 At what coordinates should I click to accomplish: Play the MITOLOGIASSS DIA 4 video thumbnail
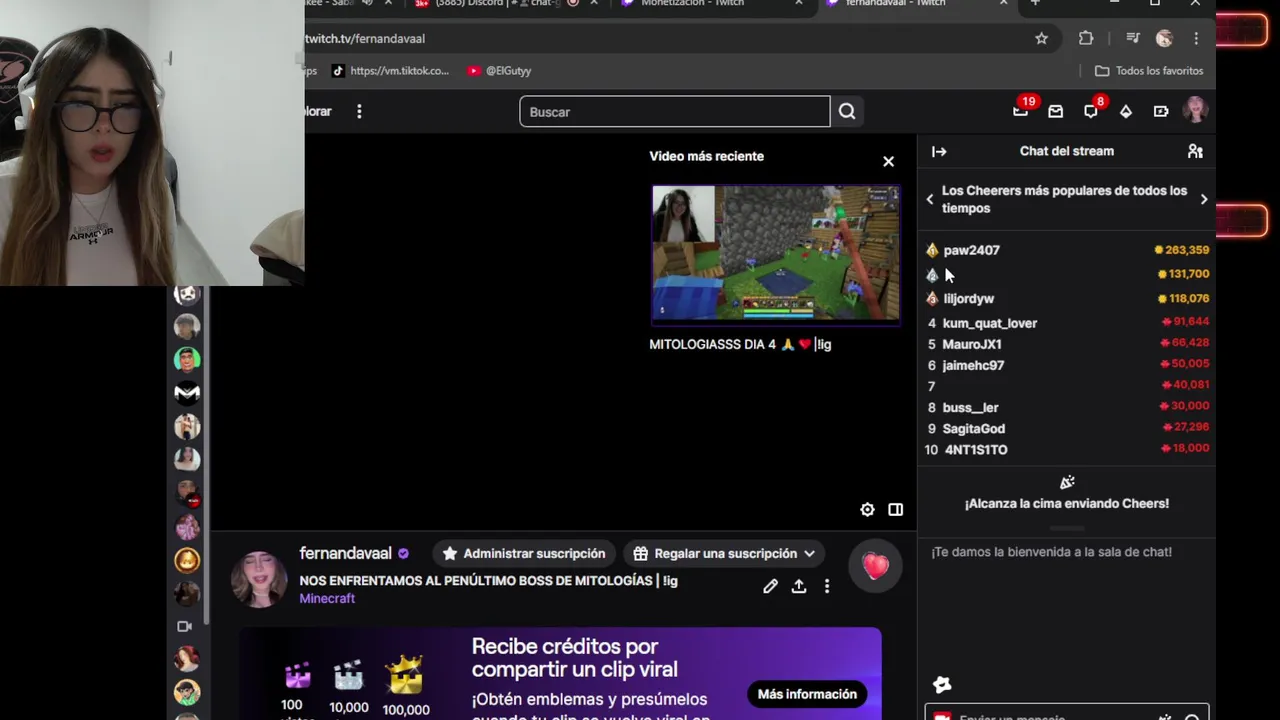pos(775,253)
